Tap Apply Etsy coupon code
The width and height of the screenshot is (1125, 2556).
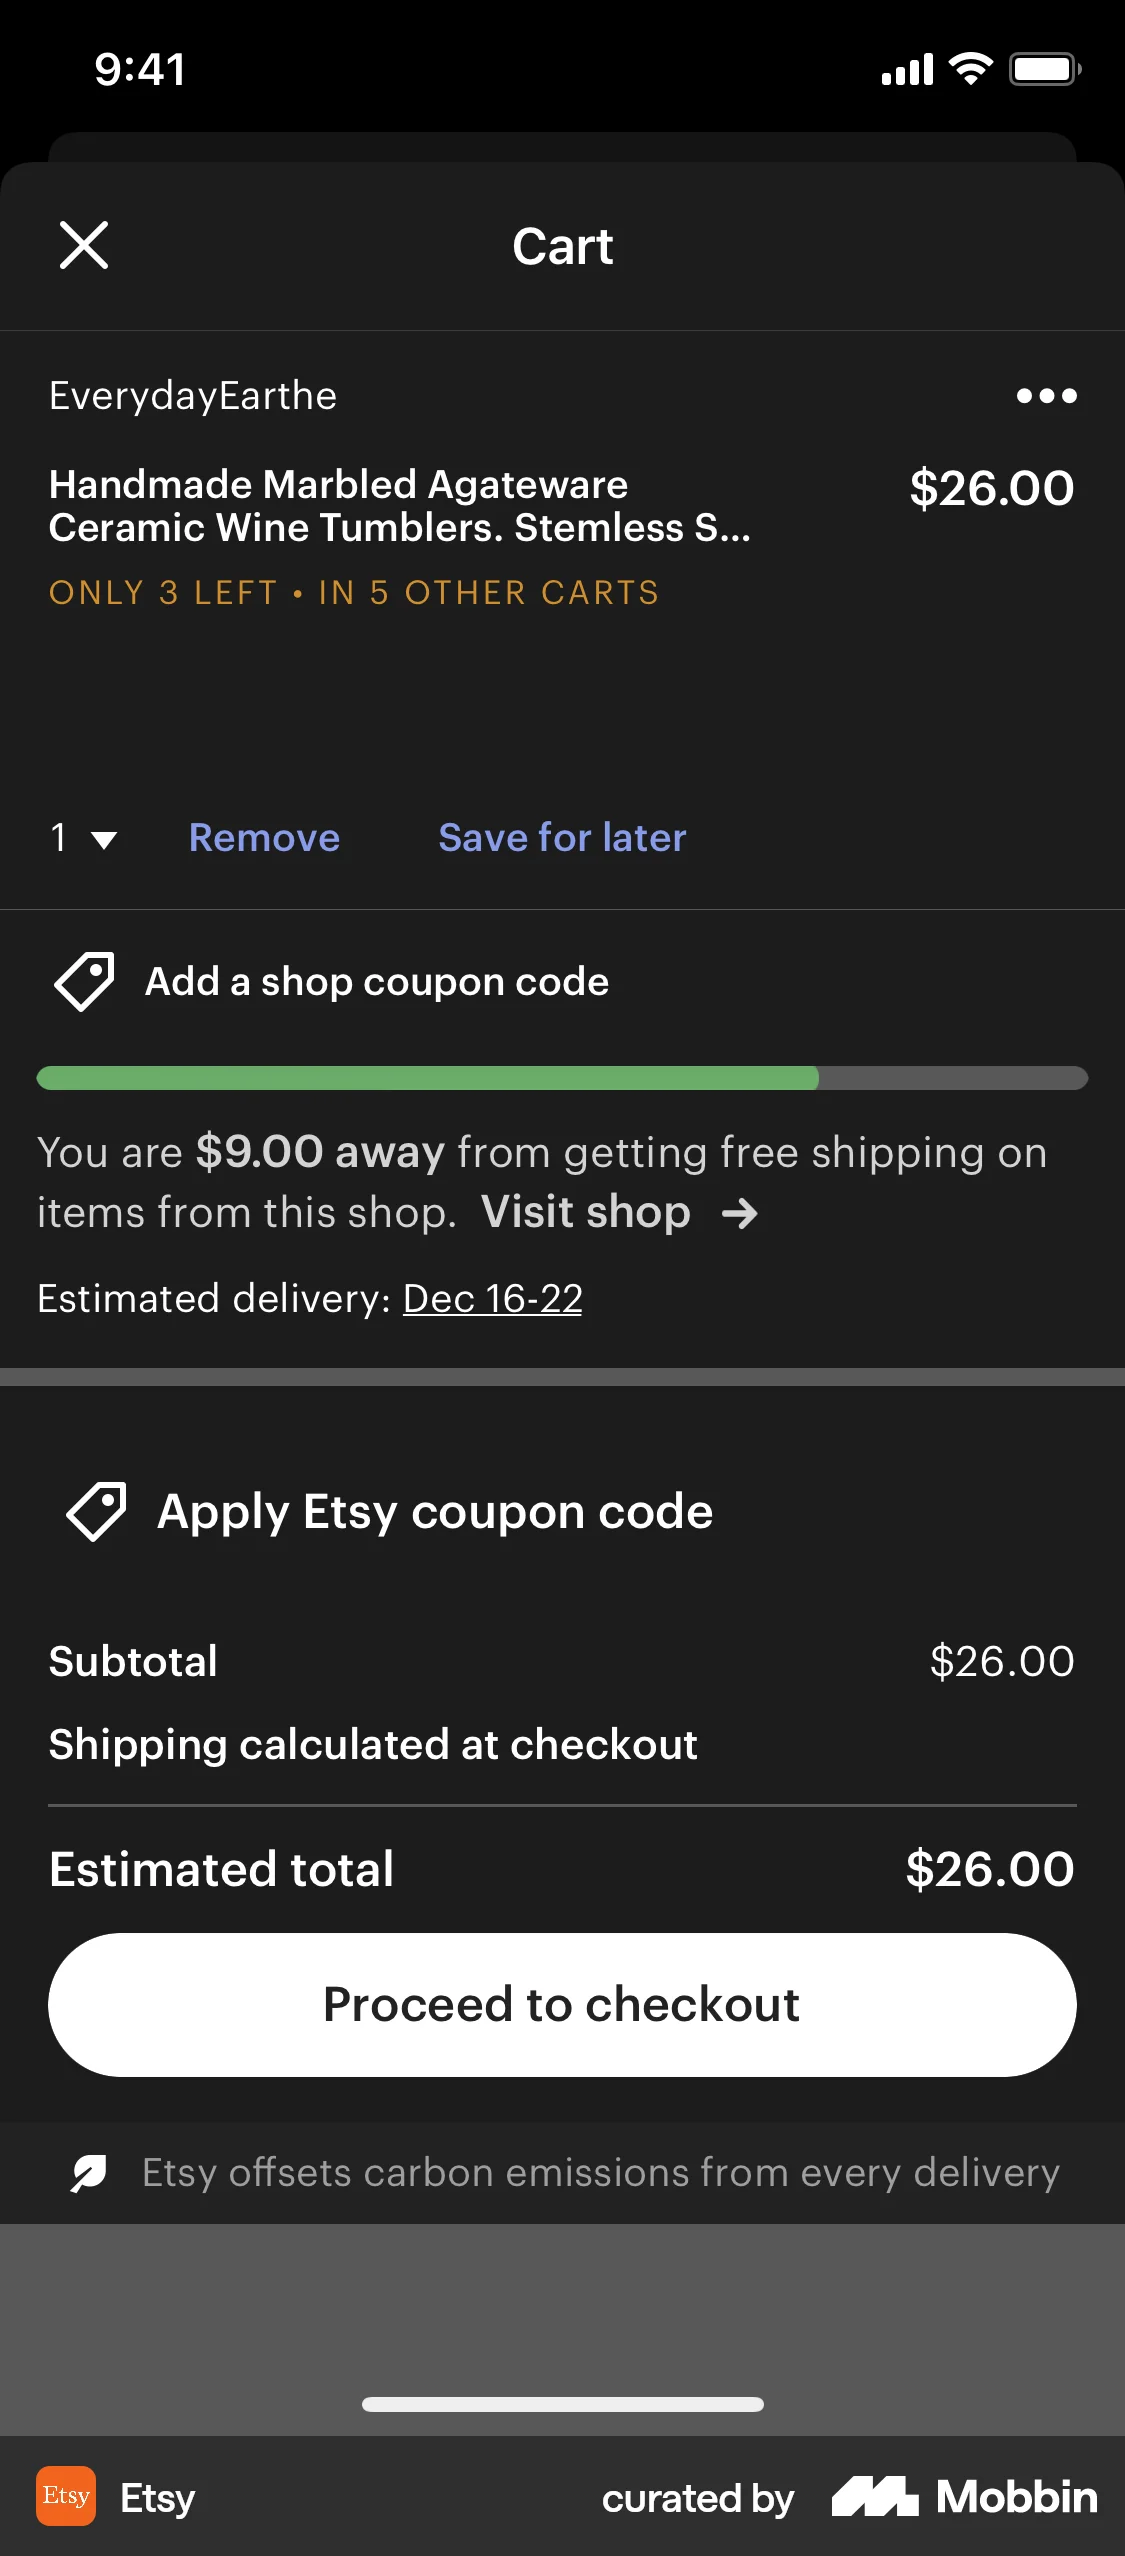pos(433,1511)
